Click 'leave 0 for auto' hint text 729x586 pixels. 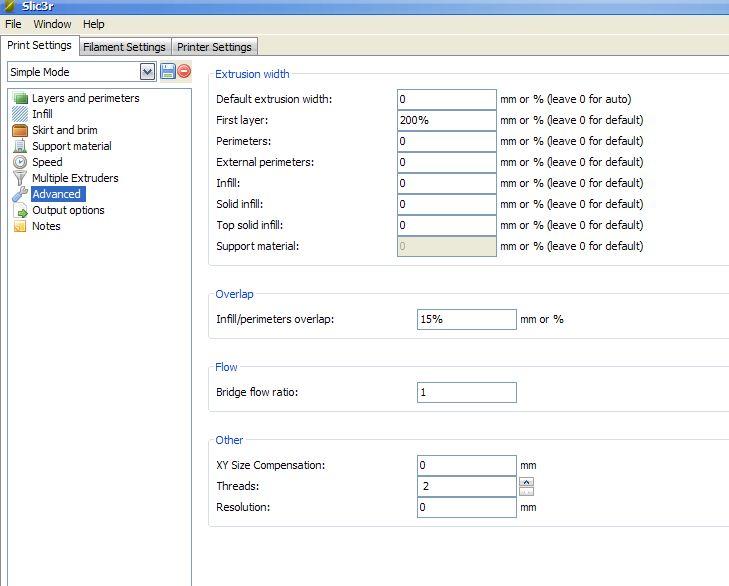point(589,99)
